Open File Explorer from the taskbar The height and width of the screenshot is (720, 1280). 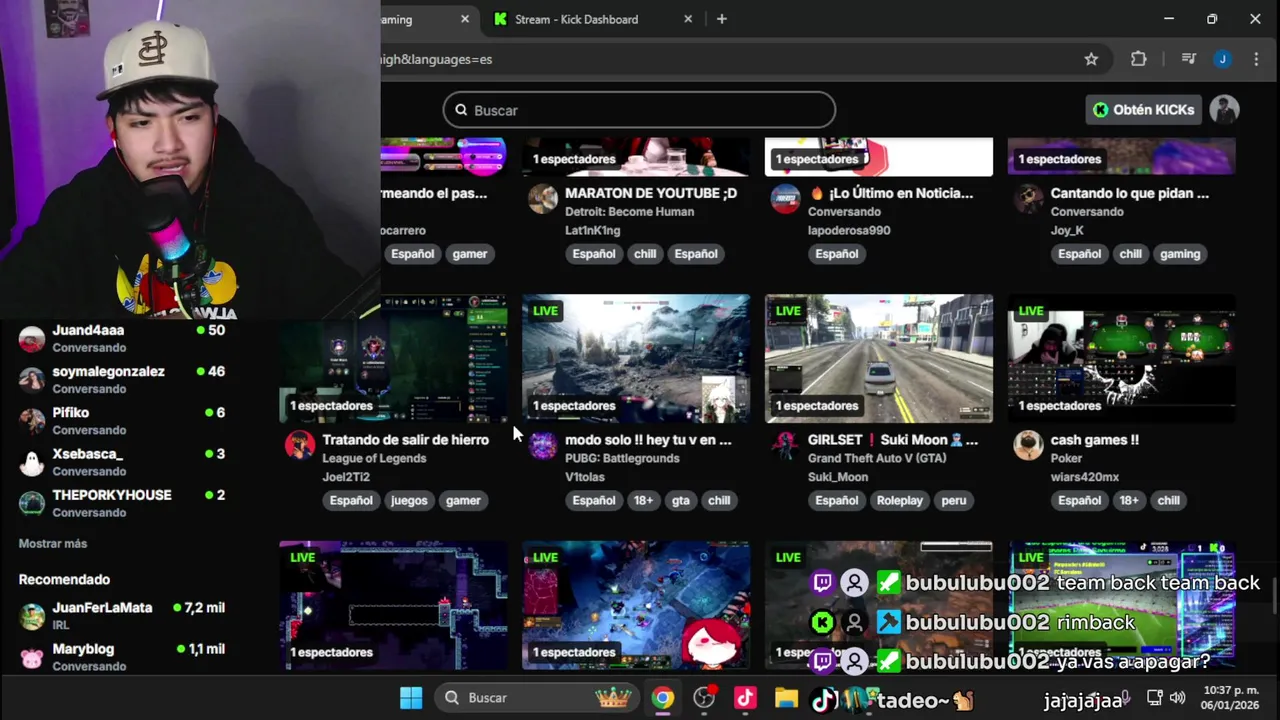[786, 698]
